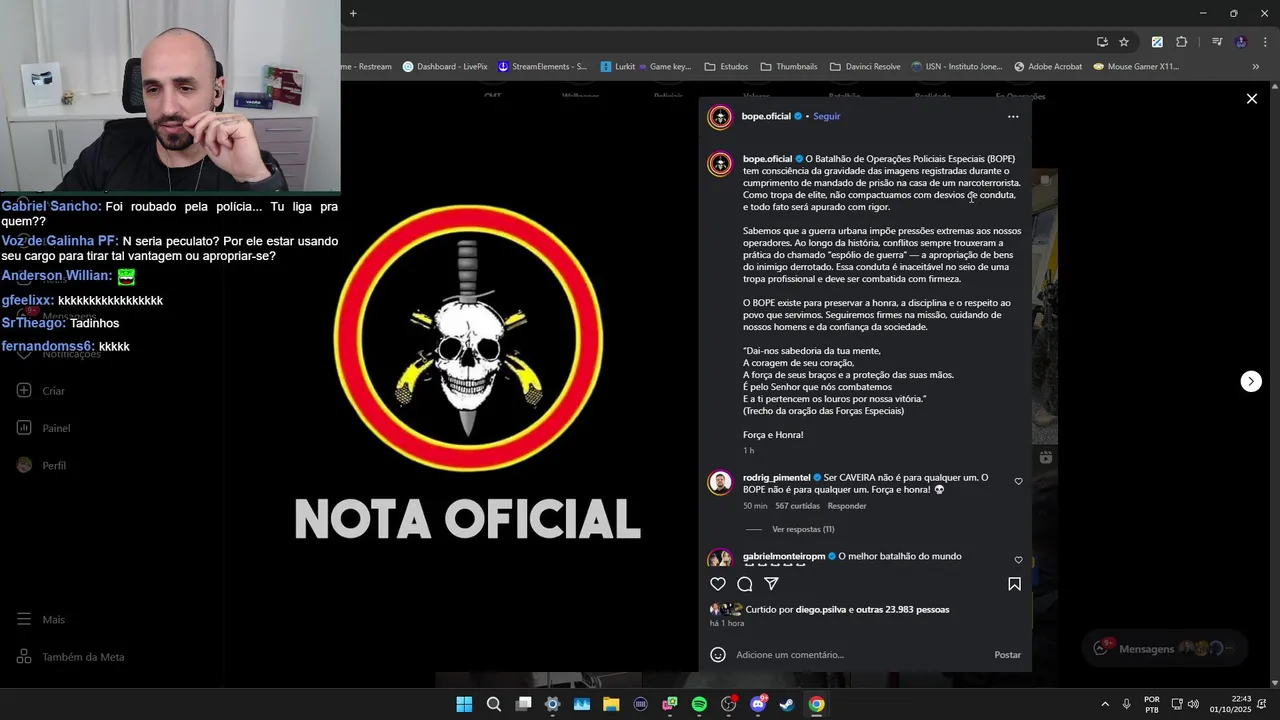Save the post with the bookmark icon
1280x720 pixels.
1014,584
